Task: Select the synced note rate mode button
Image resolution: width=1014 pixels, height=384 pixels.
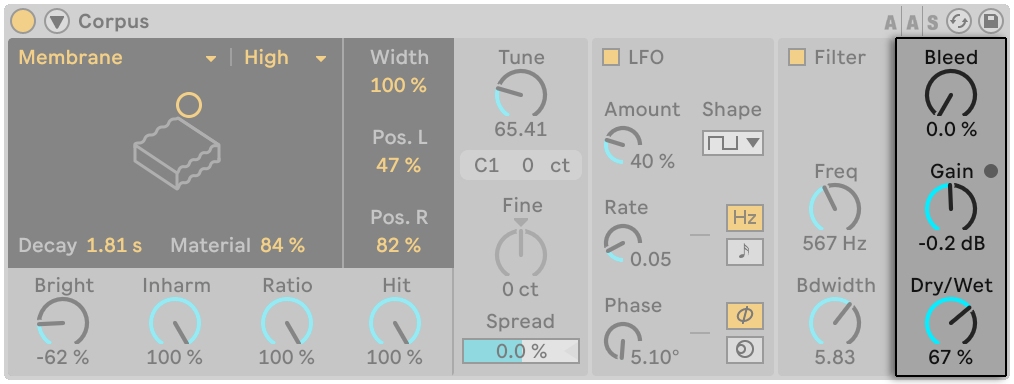Action: pos(744,252)
